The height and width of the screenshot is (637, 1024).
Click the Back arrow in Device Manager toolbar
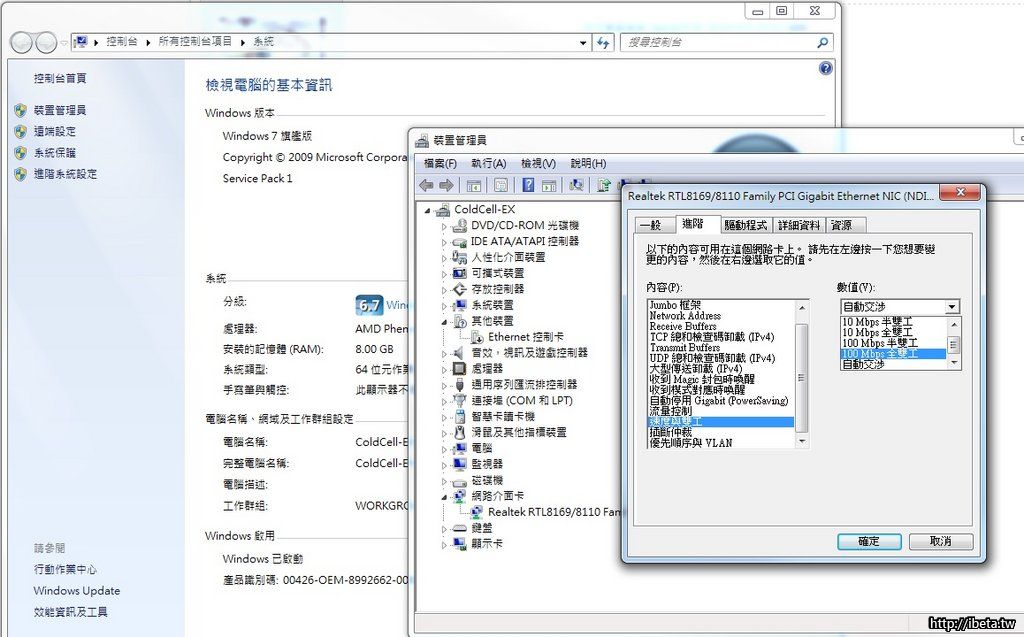pyautogui.click(x=426, y=185)
